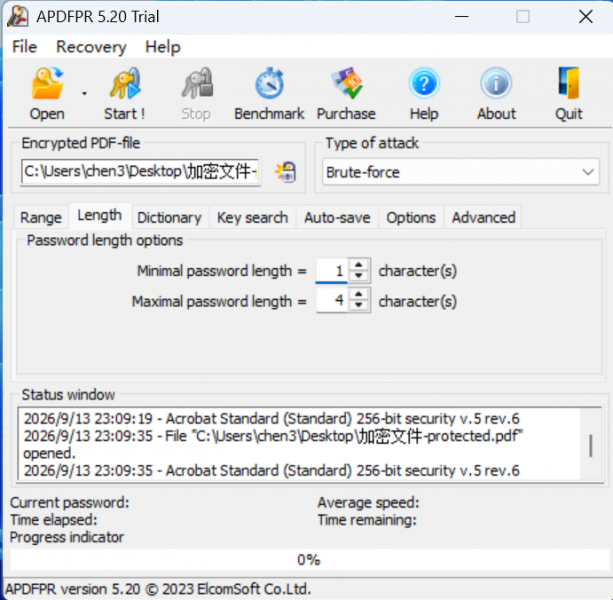Increase maximal password length with the up arrow
This screenshot has width=613, height=600.
coord(358,295)
